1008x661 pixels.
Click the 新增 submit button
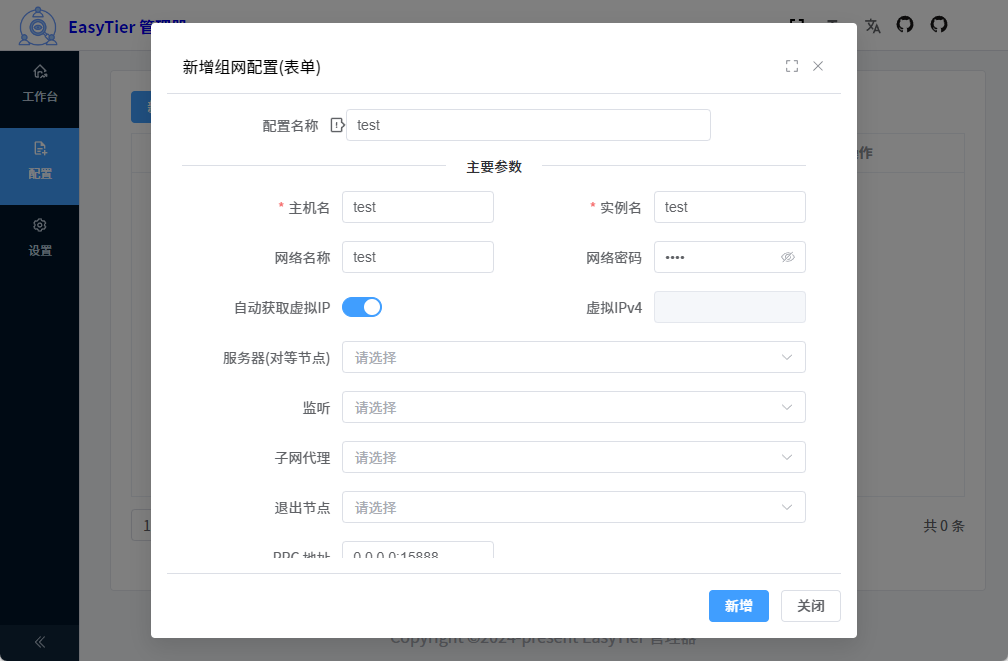coord(739,606)
